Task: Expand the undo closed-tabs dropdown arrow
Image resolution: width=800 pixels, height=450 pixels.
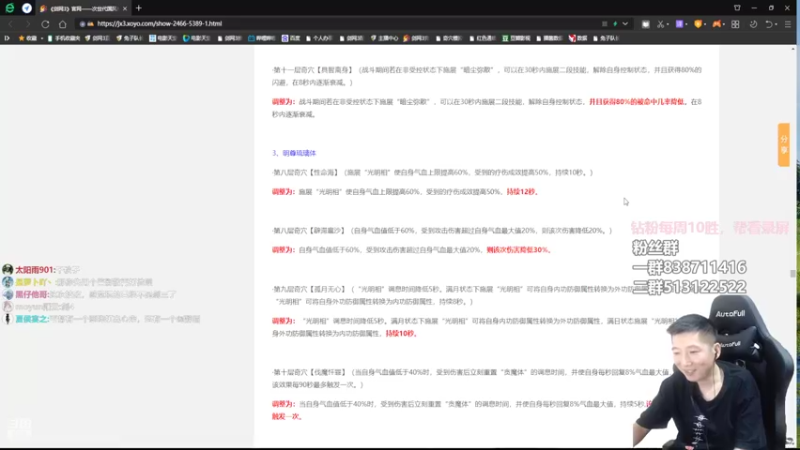Action: coord(776,24)
